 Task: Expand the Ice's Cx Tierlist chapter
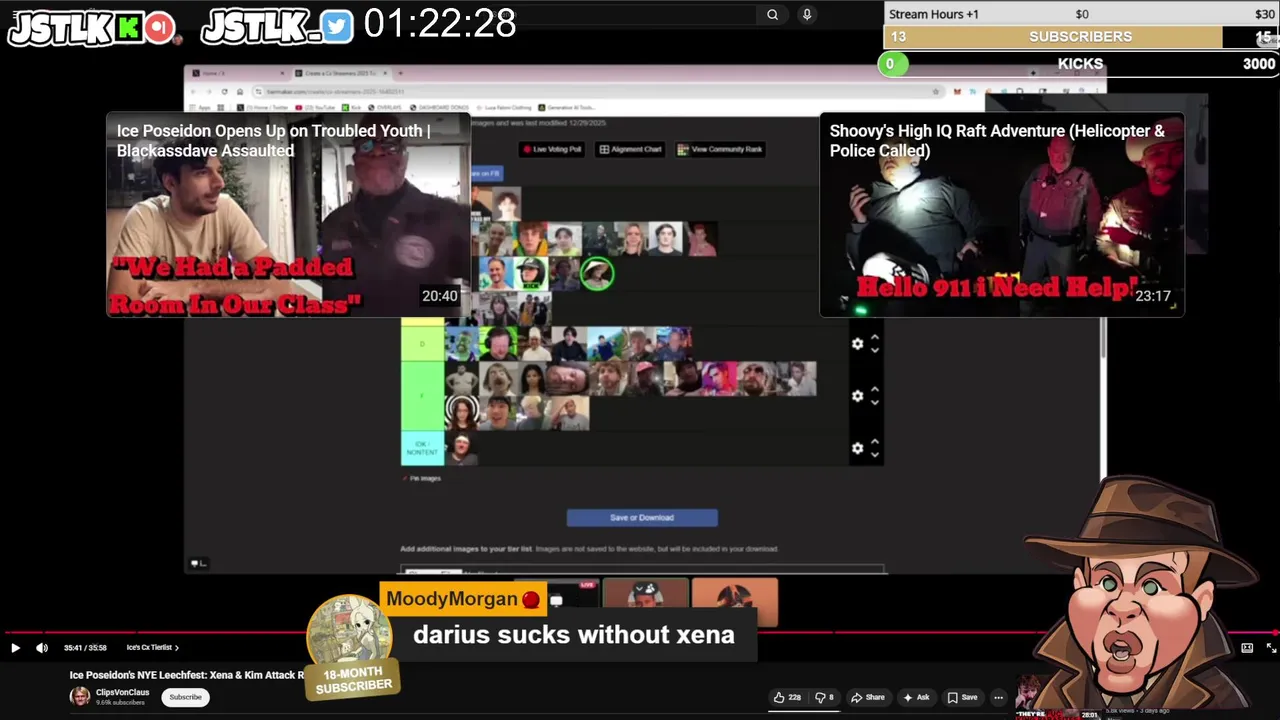[x=152, y=648]
